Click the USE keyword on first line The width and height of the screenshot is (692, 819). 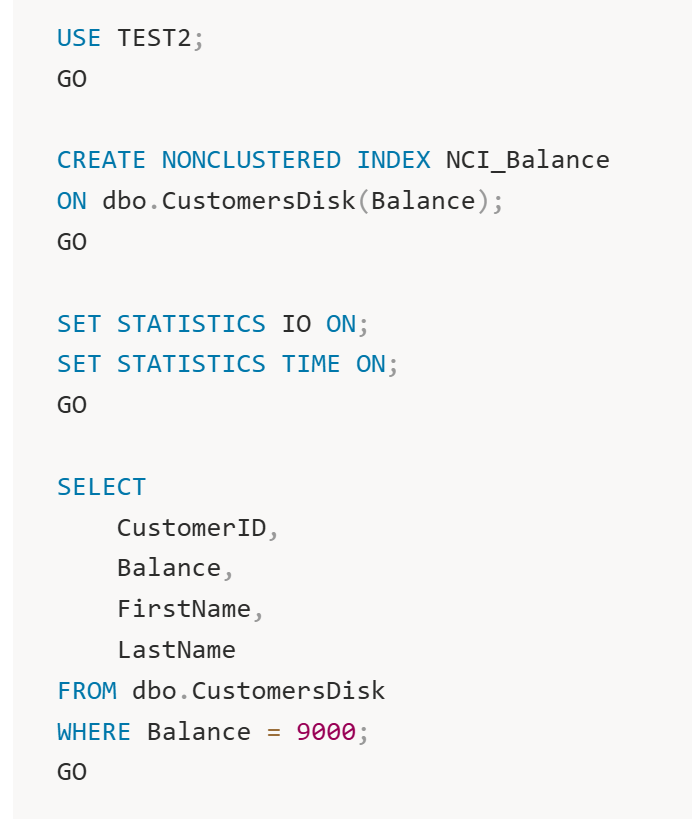pos(79,38)
